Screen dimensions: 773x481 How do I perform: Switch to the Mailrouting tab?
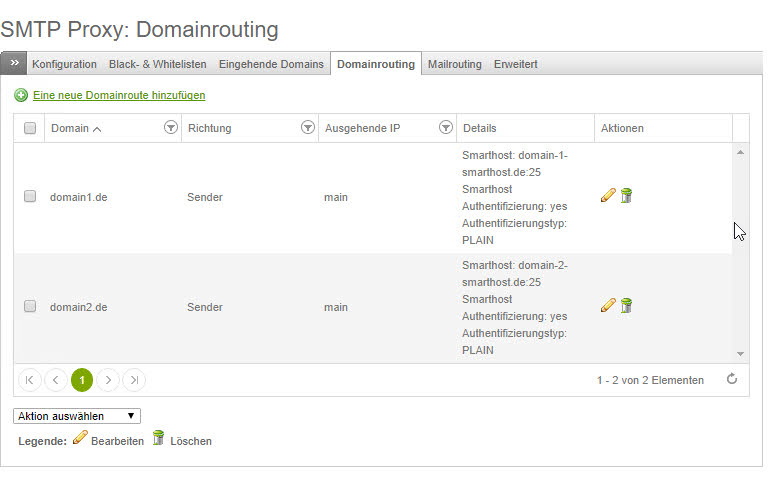click(454, 64)
